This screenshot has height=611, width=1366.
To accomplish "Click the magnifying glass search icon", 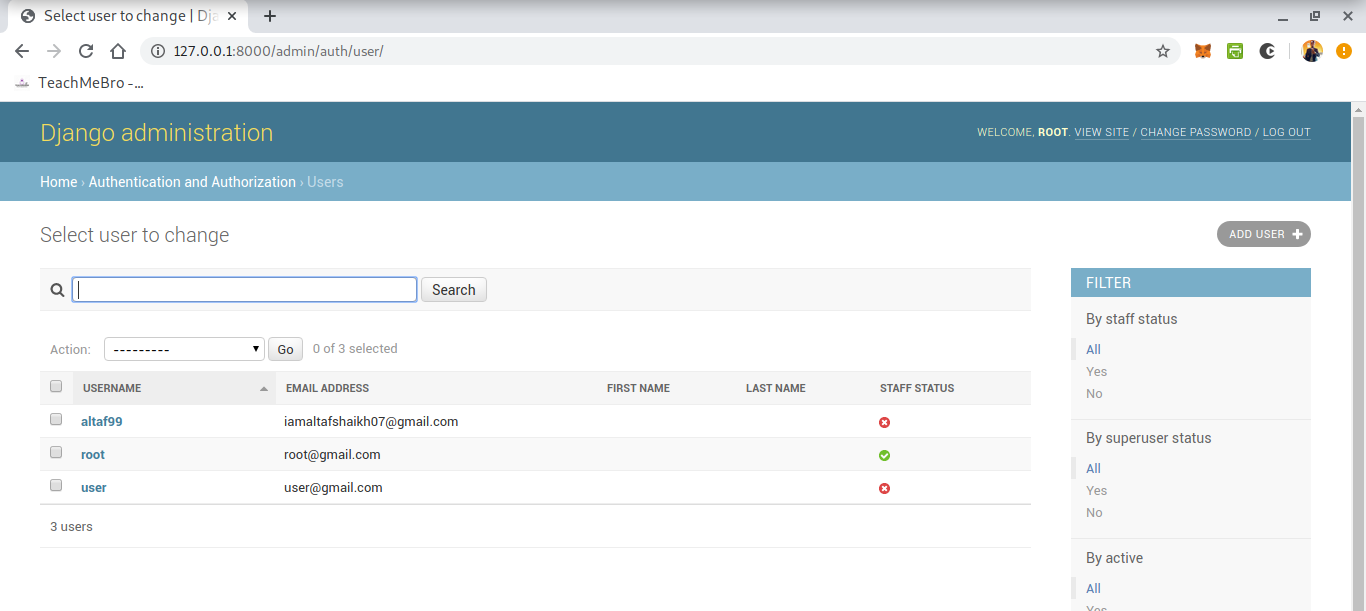I will click(57, 290).
